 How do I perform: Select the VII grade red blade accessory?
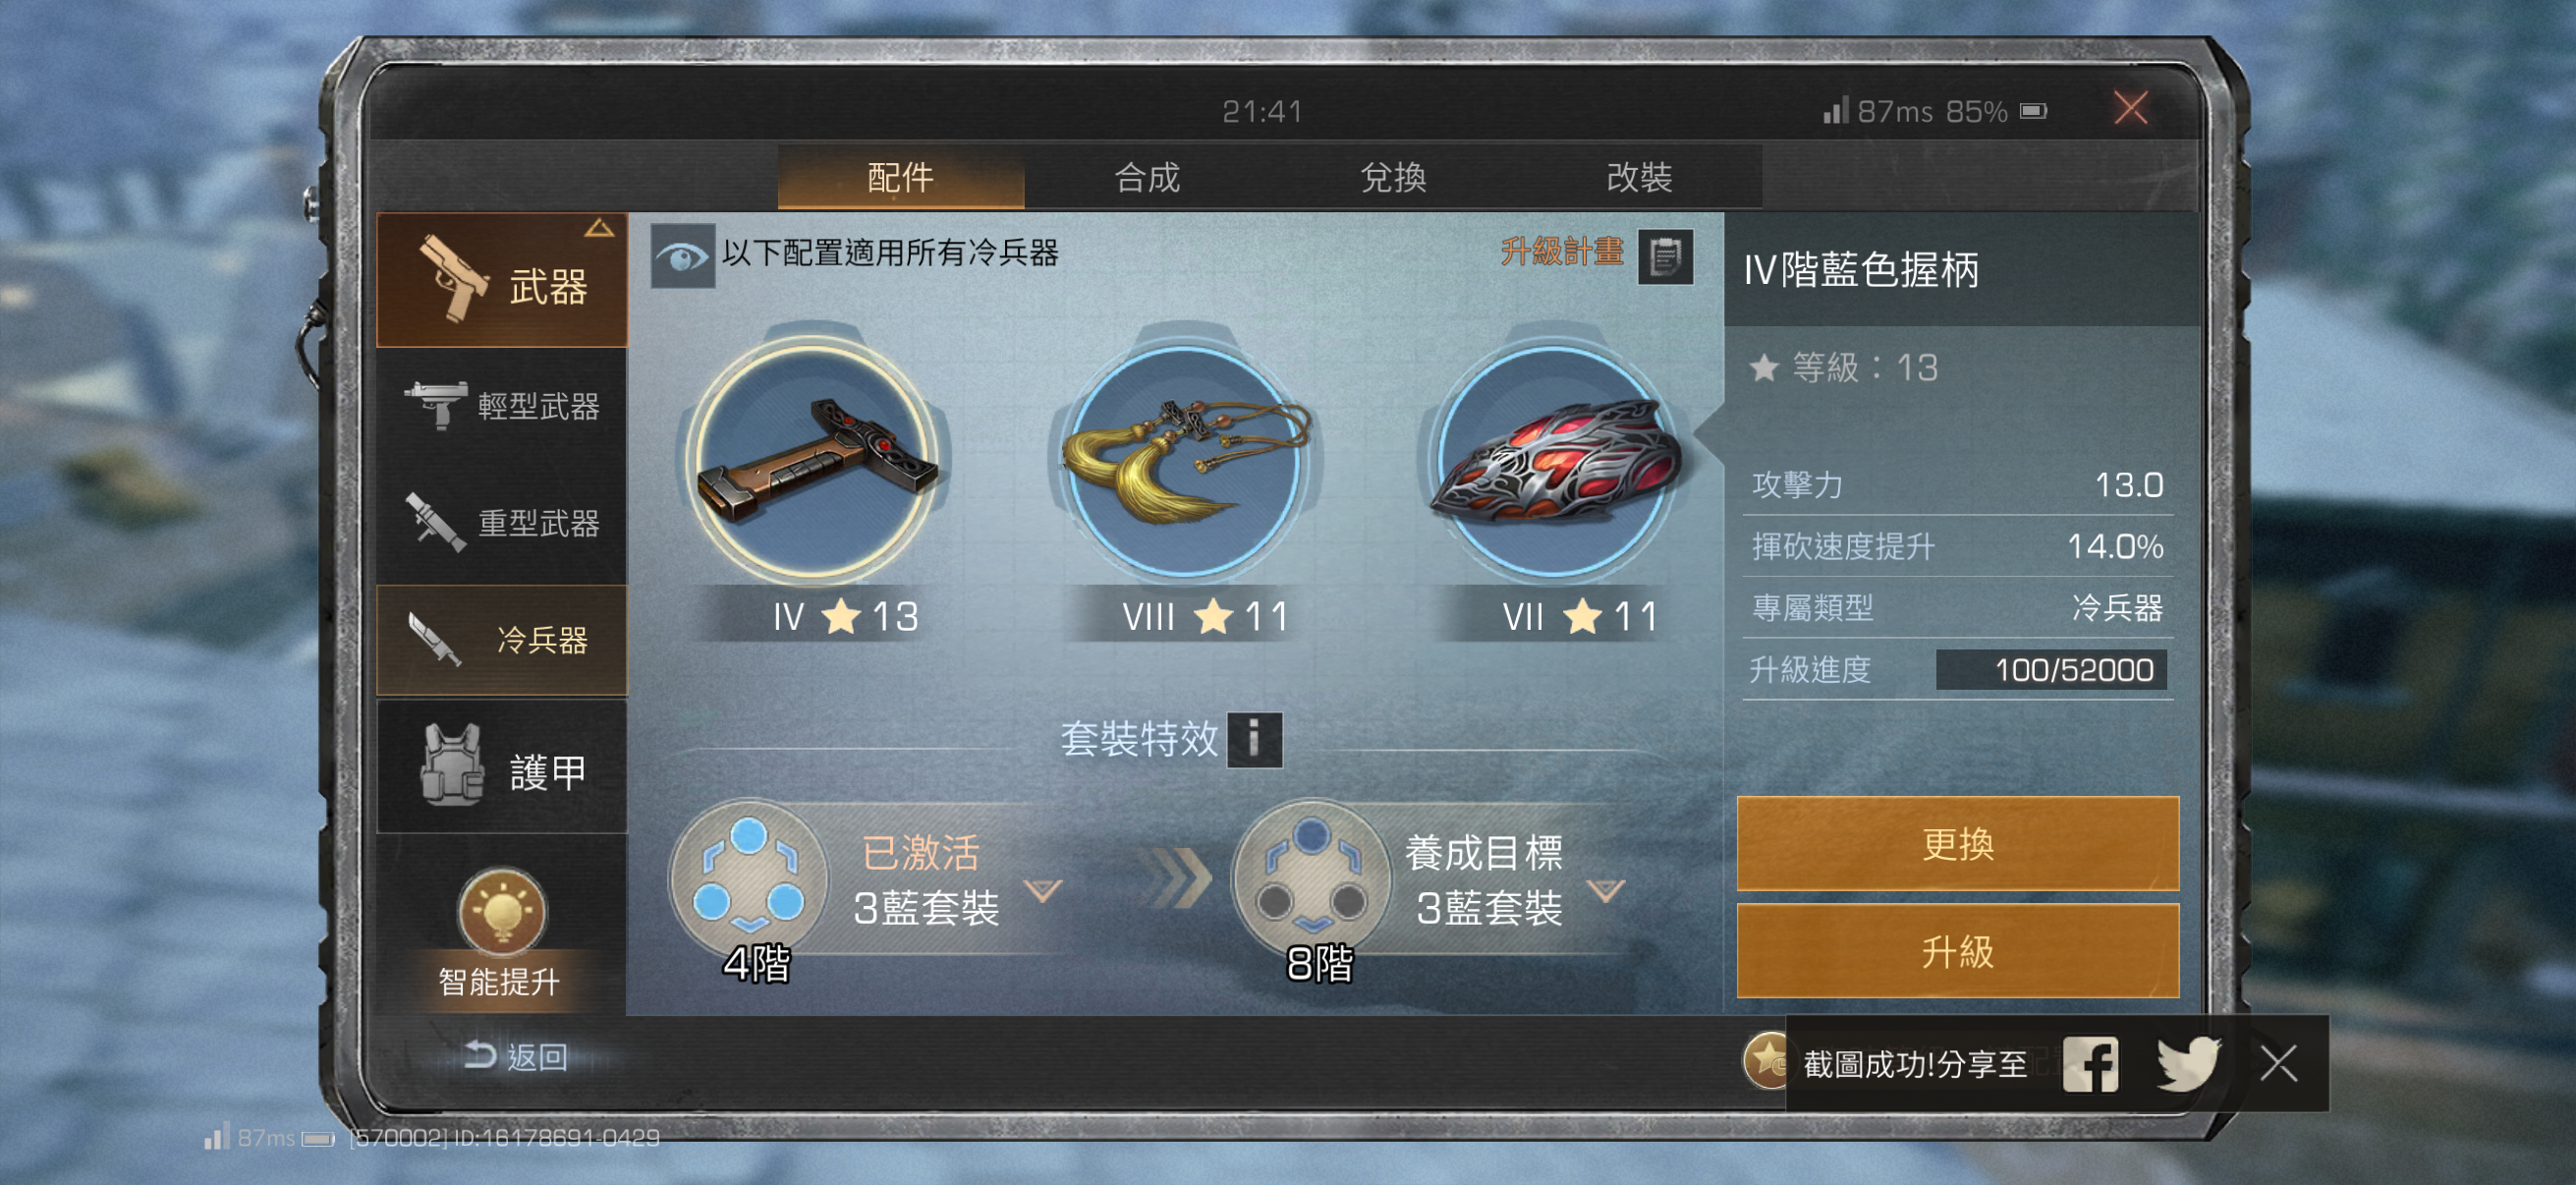click(x=1553, y=462)
